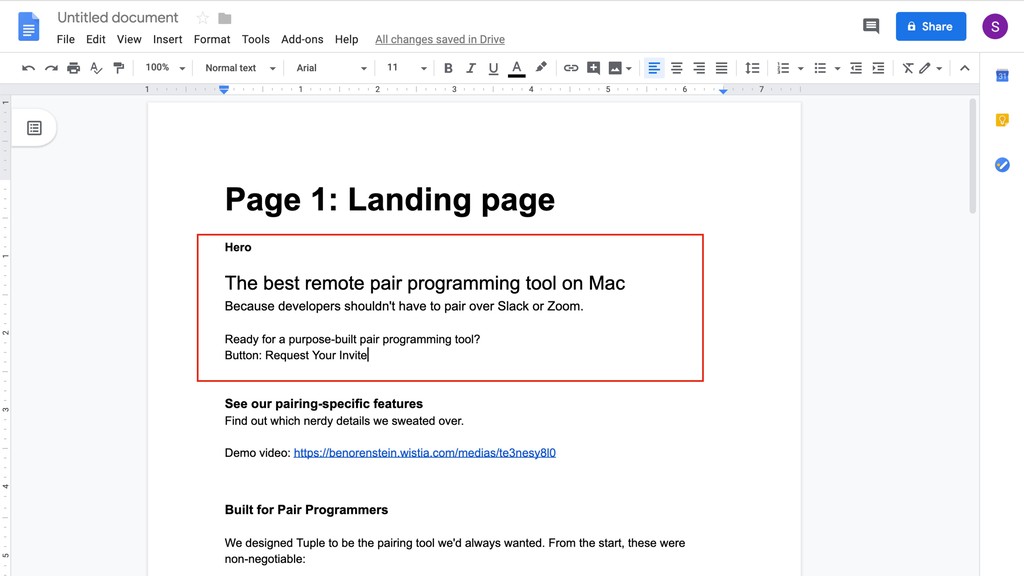Open line spacing options
Viewport: 1024px width, 576px height.
pyautogui.click(x=752, y=68)
